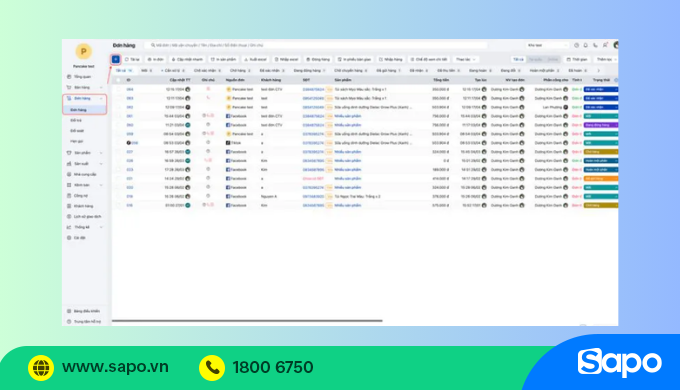Tick the checkbox for order 060
This screenshot has height=390, width=680.
click(x=118, y=125)
